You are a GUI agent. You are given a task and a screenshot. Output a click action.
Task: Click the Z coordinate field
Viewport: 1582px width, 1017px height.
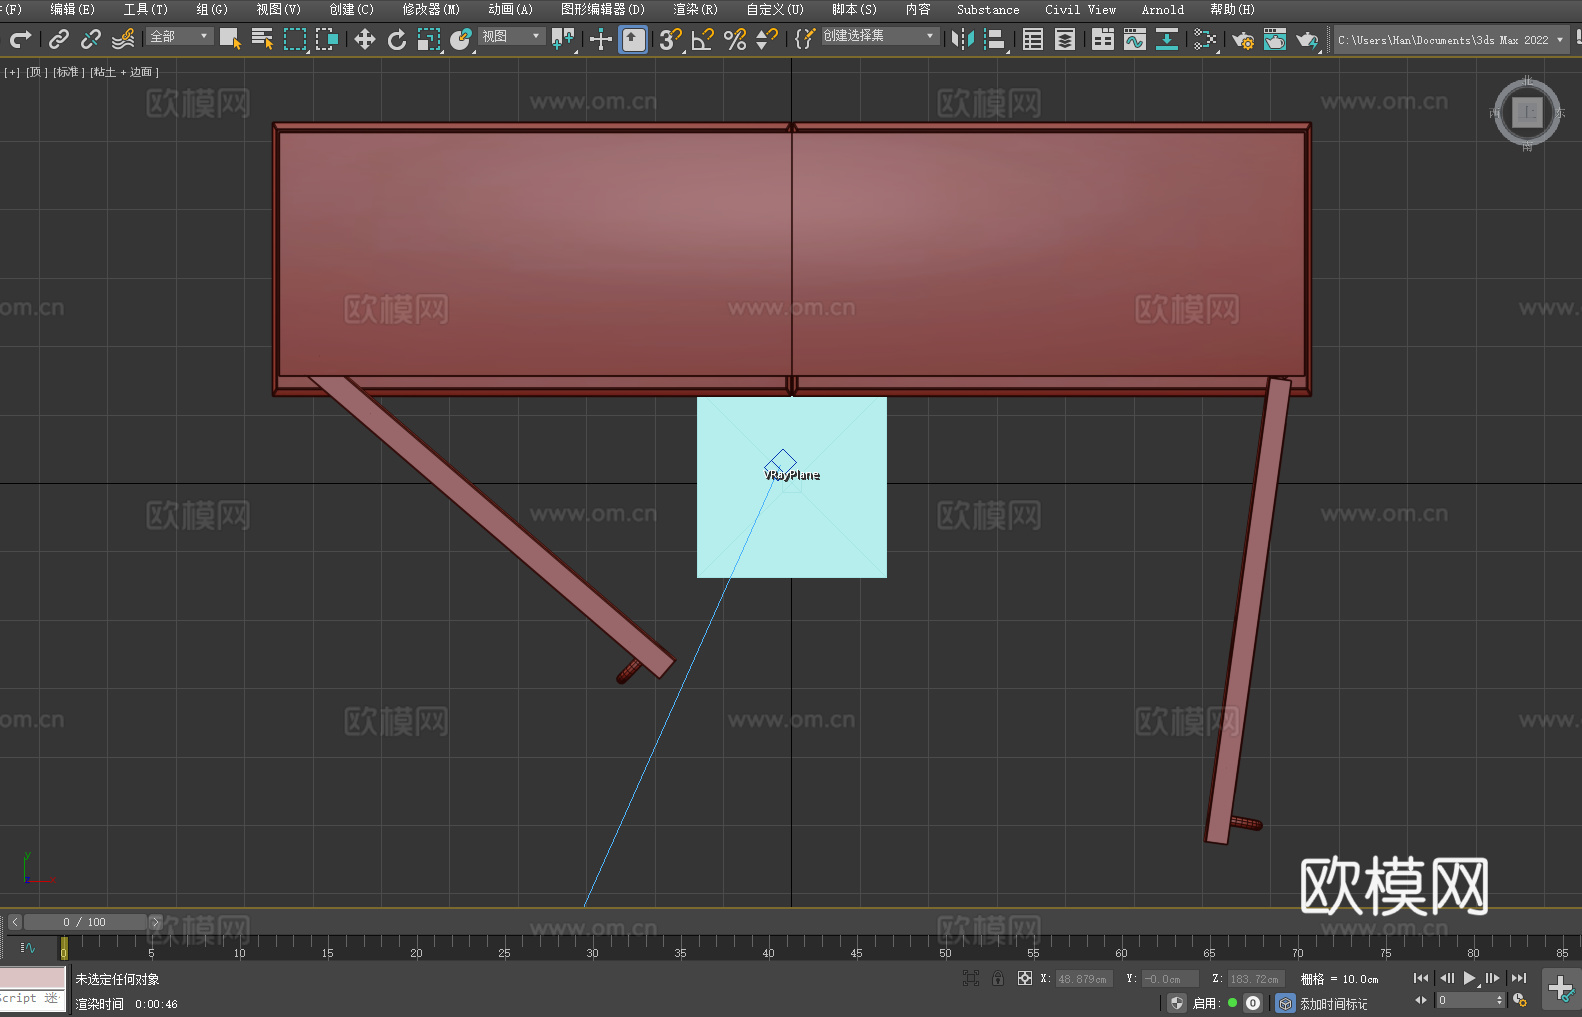coord(1256,979)
